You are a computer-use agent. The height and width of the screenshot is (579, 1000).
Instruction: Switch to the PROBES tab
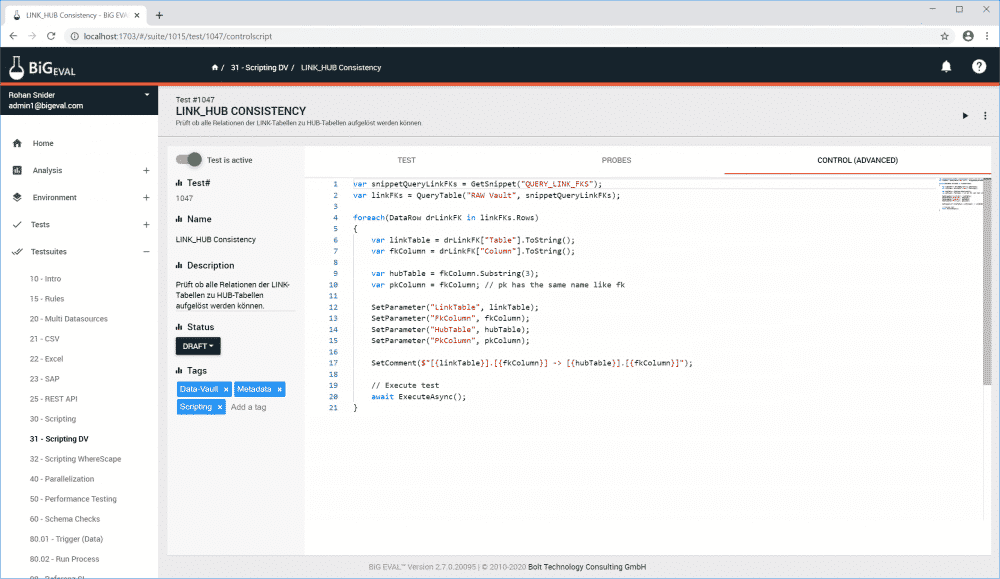point(616,159)
